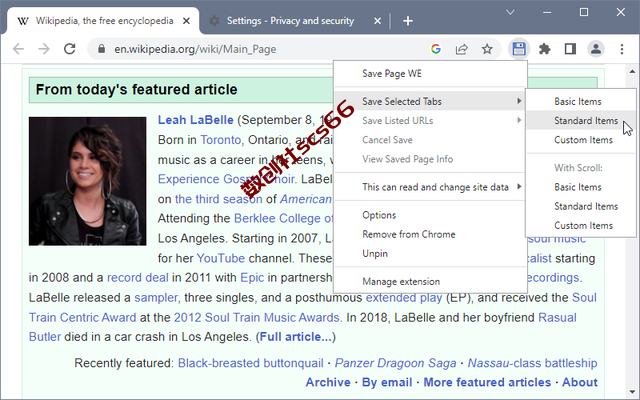
Task: Select the first Custom Items entry
Action: [x=581, y=140]
